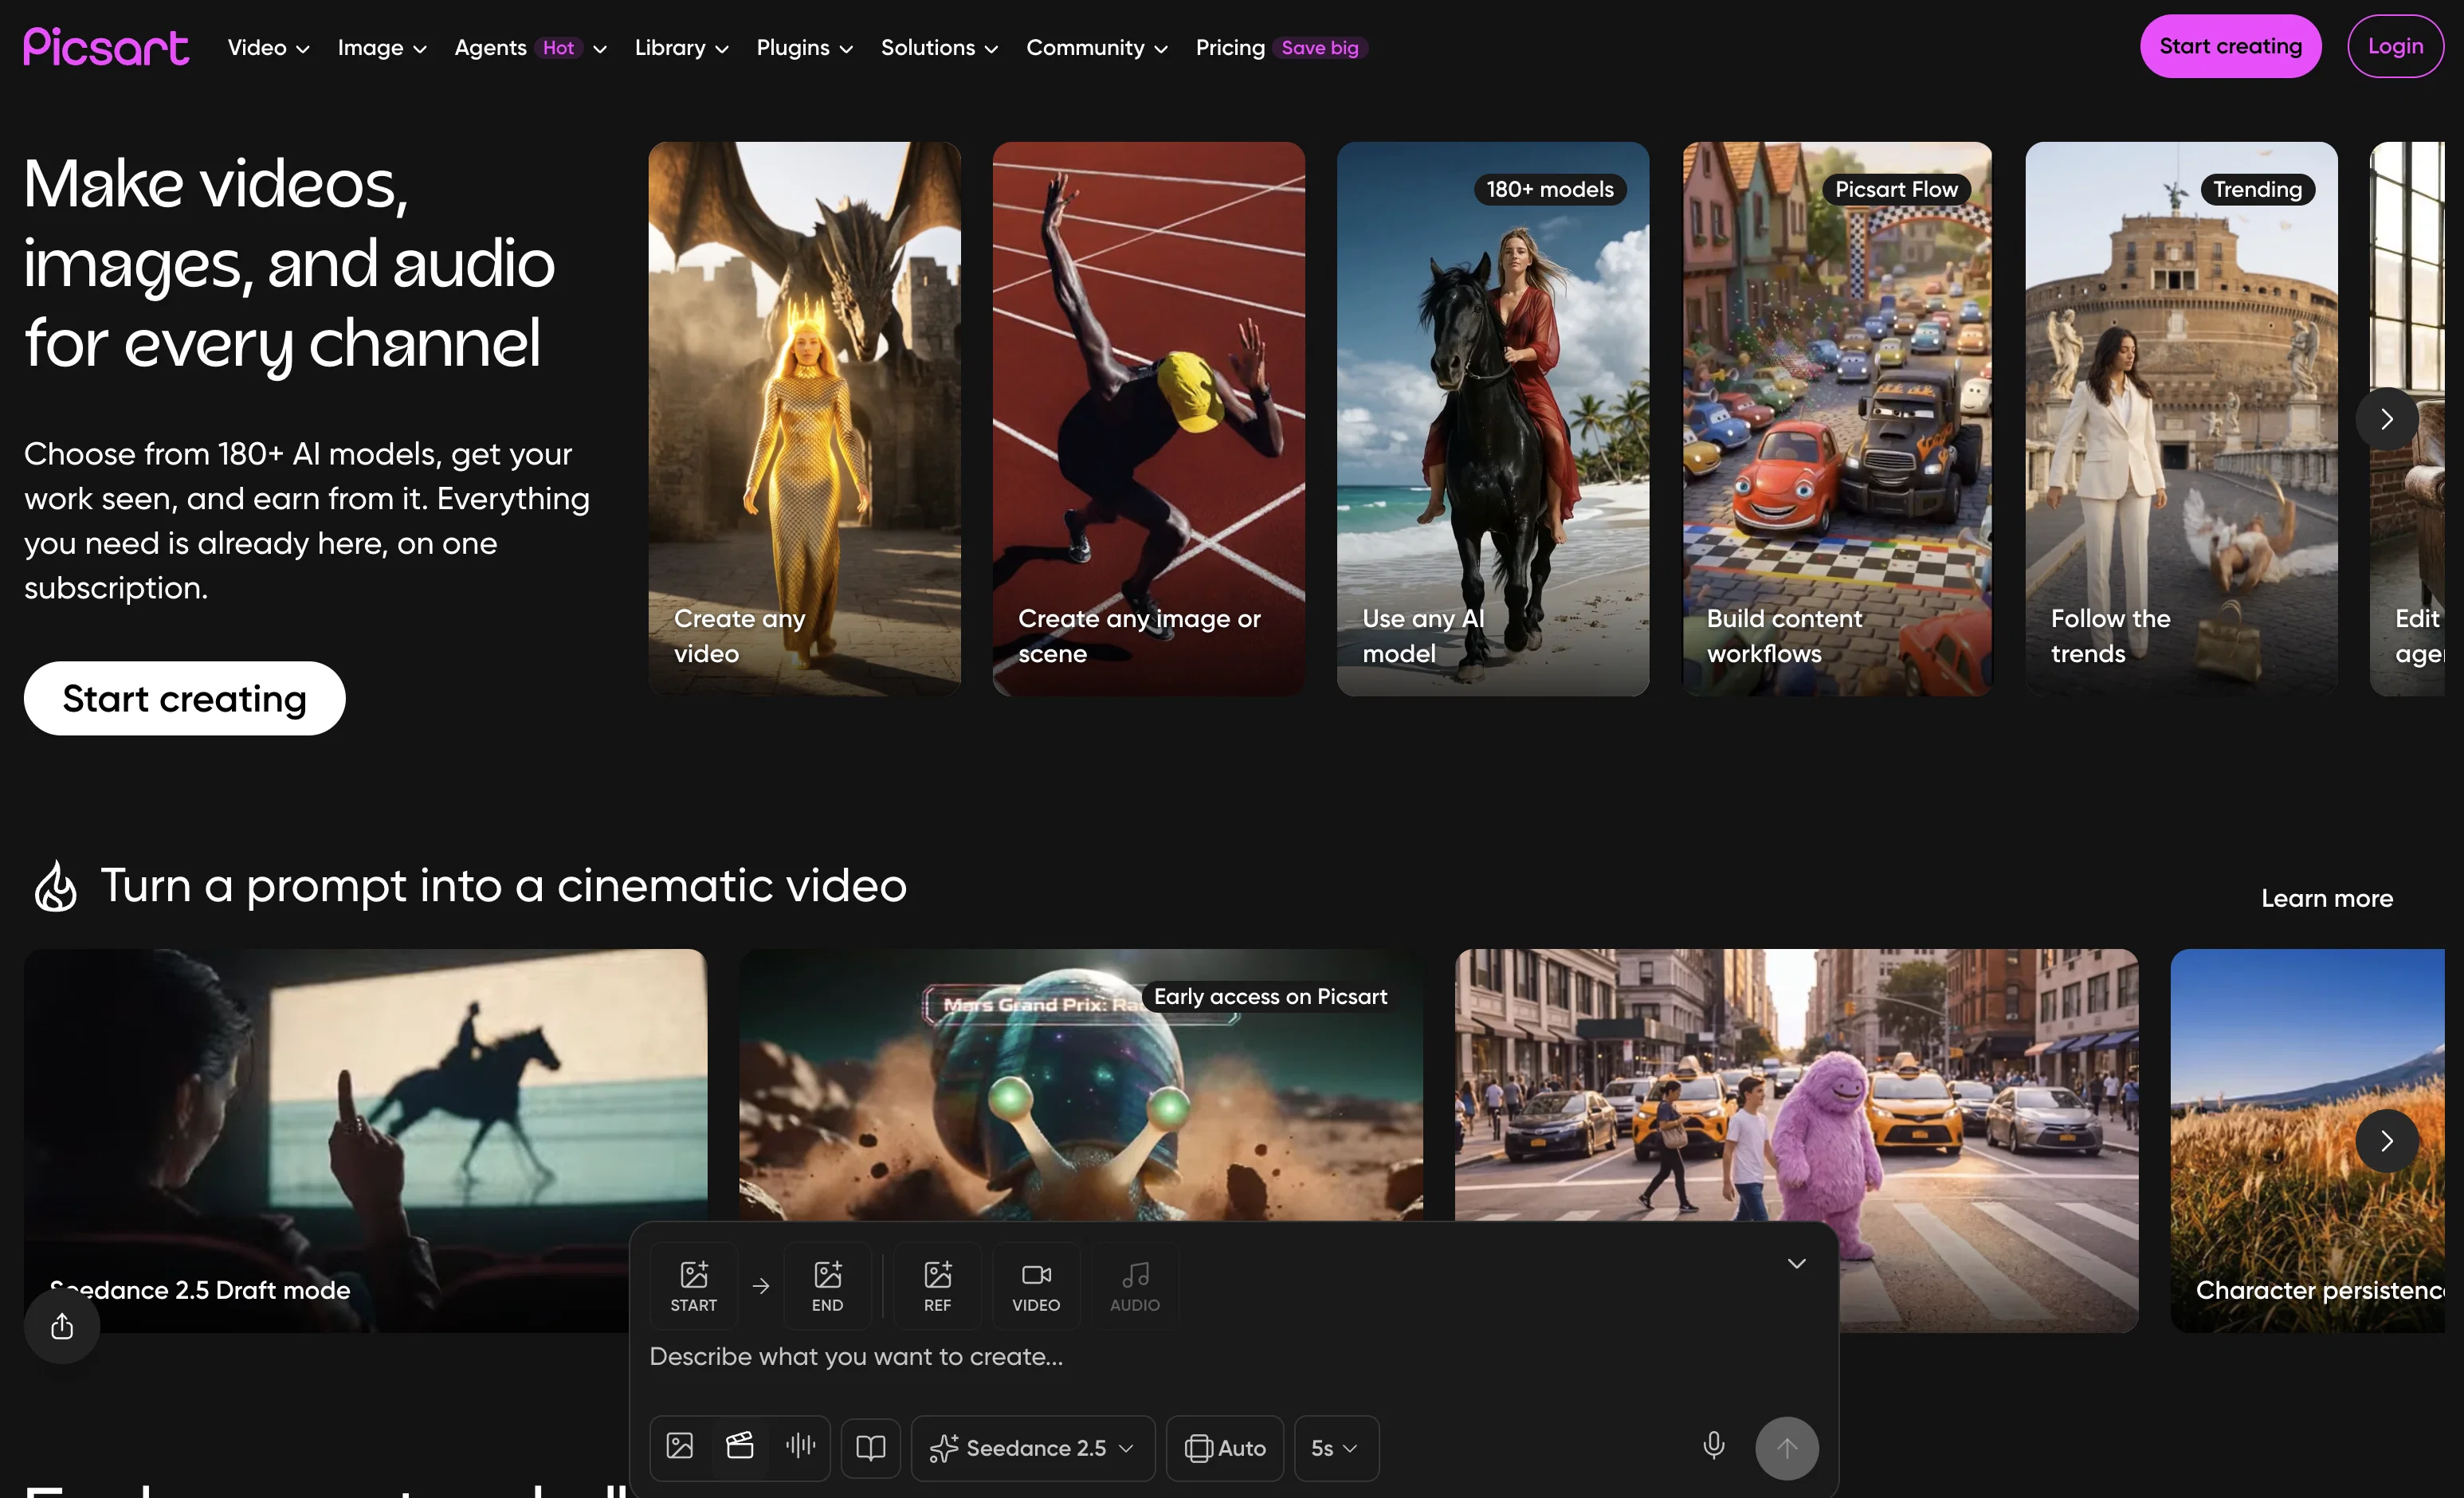
Task: Open the 5s duration dropdown
Action: coord(1336,1447)
